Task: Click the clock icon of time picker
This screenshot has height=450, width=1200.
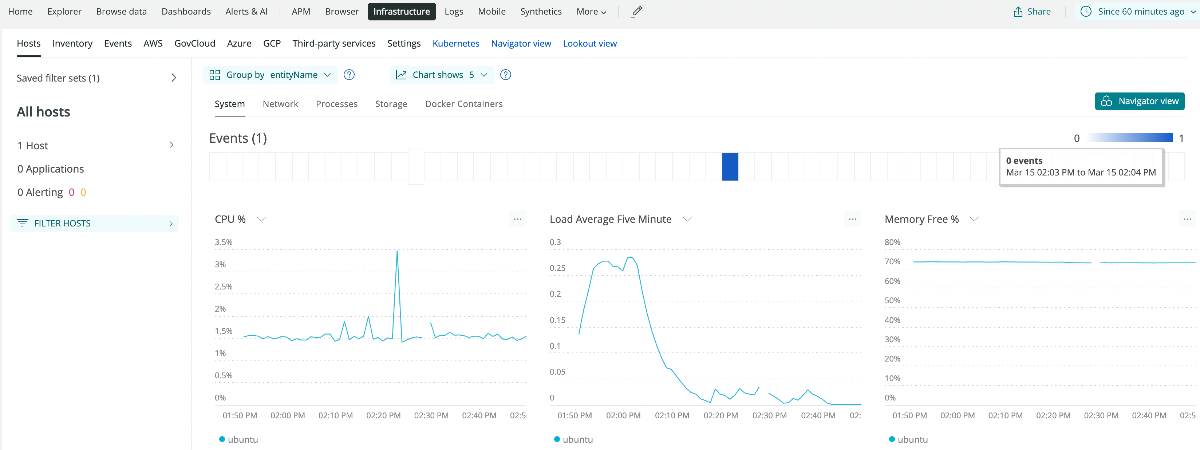Action: click(x=1086, y=12)
